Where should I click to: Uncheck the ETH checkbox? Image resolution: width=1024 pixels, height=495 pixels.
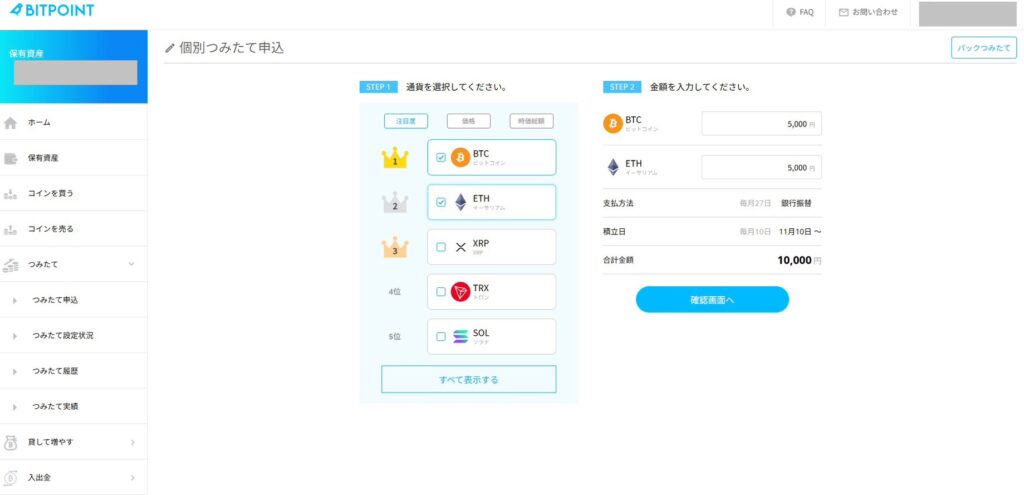[x=441, y=202]
